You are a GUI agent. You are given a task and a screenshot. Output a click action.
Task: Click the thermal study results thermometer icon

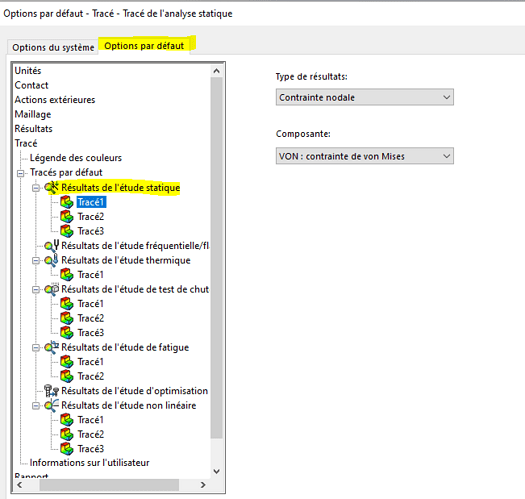tap(52, 260)
